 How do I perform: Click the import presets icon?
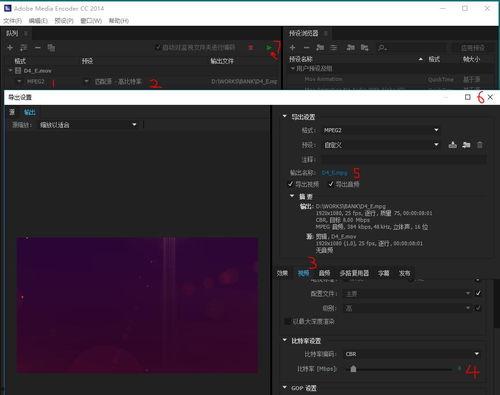(x=350, y=47)
